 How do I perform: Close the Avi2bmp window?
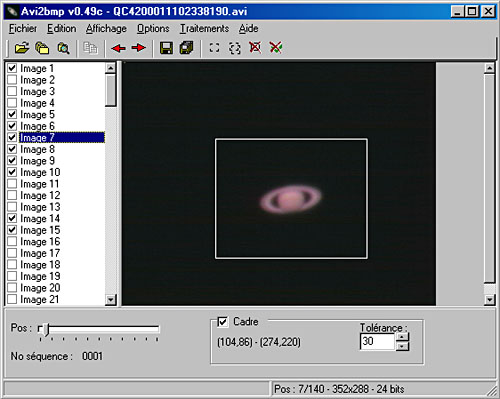(x=488, y=12)
